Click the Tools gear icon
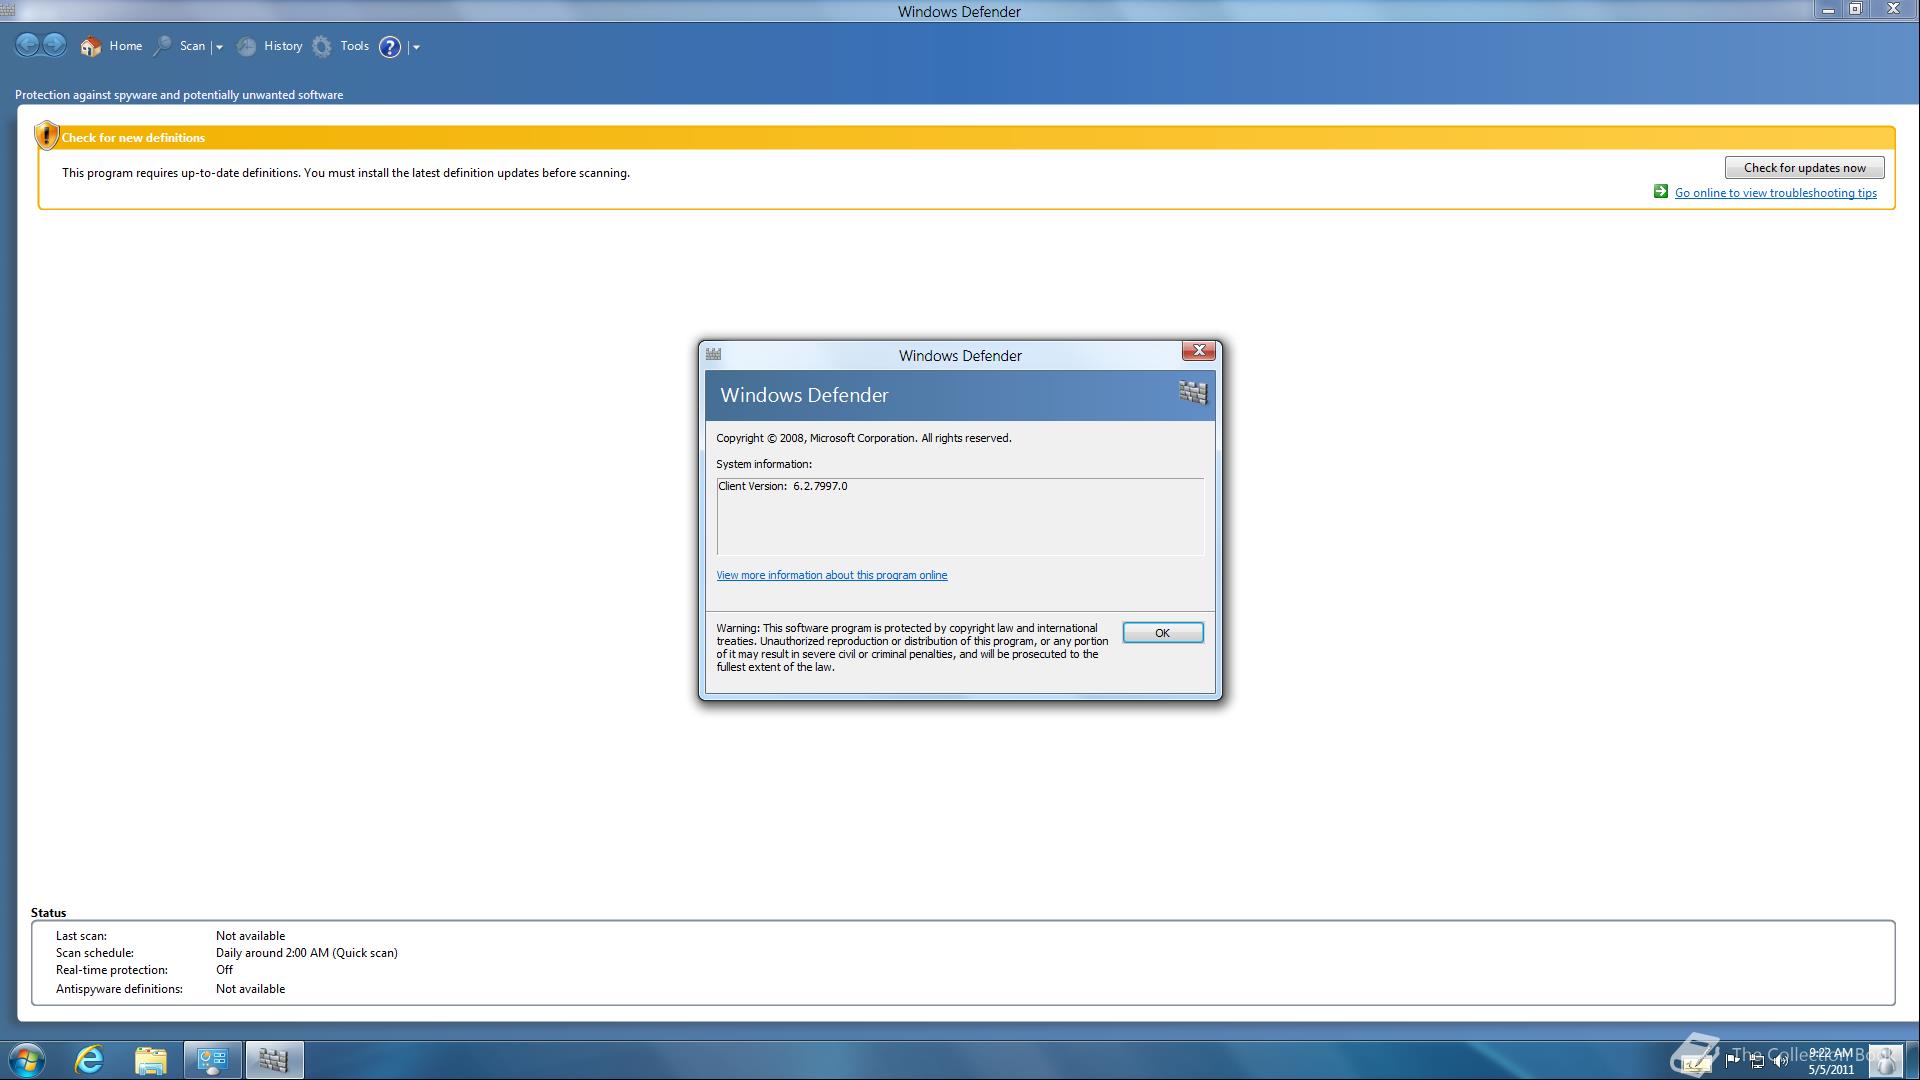The height and width of the screenshot is (1080, 1920). tap(322, 46)
